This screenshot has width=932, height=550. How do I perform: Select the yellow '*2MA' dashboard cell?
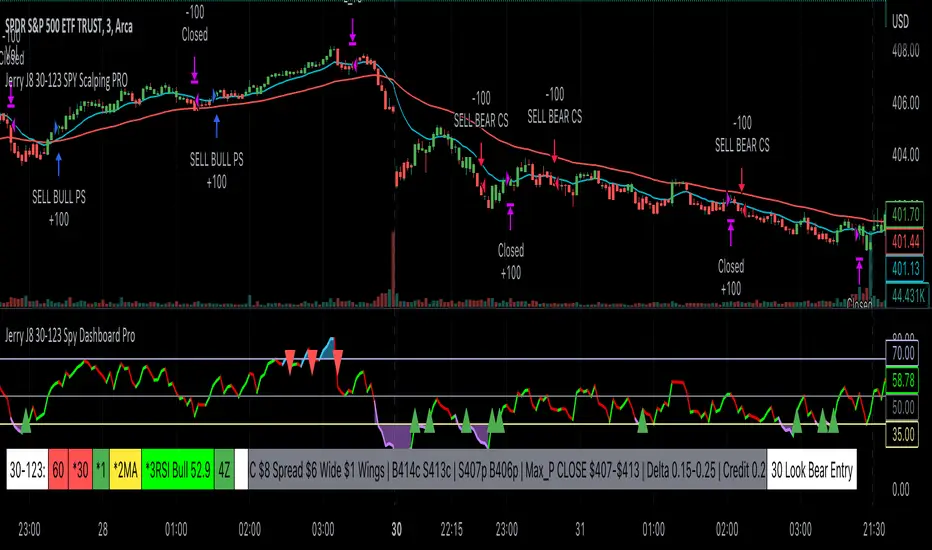coord(125,470)
